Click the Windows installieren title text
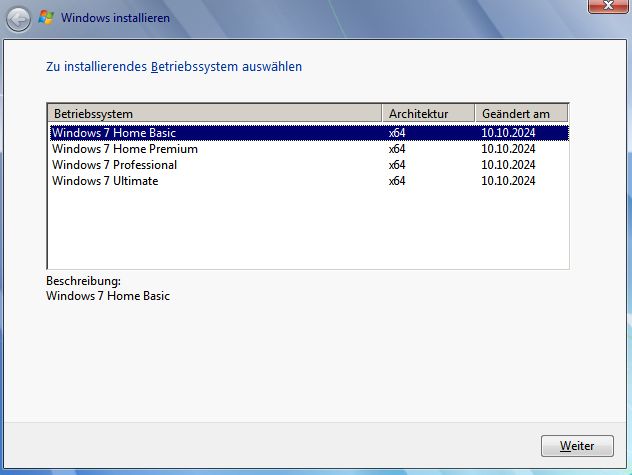This screenshot has width=632, height=475. [x=115, y=18]
